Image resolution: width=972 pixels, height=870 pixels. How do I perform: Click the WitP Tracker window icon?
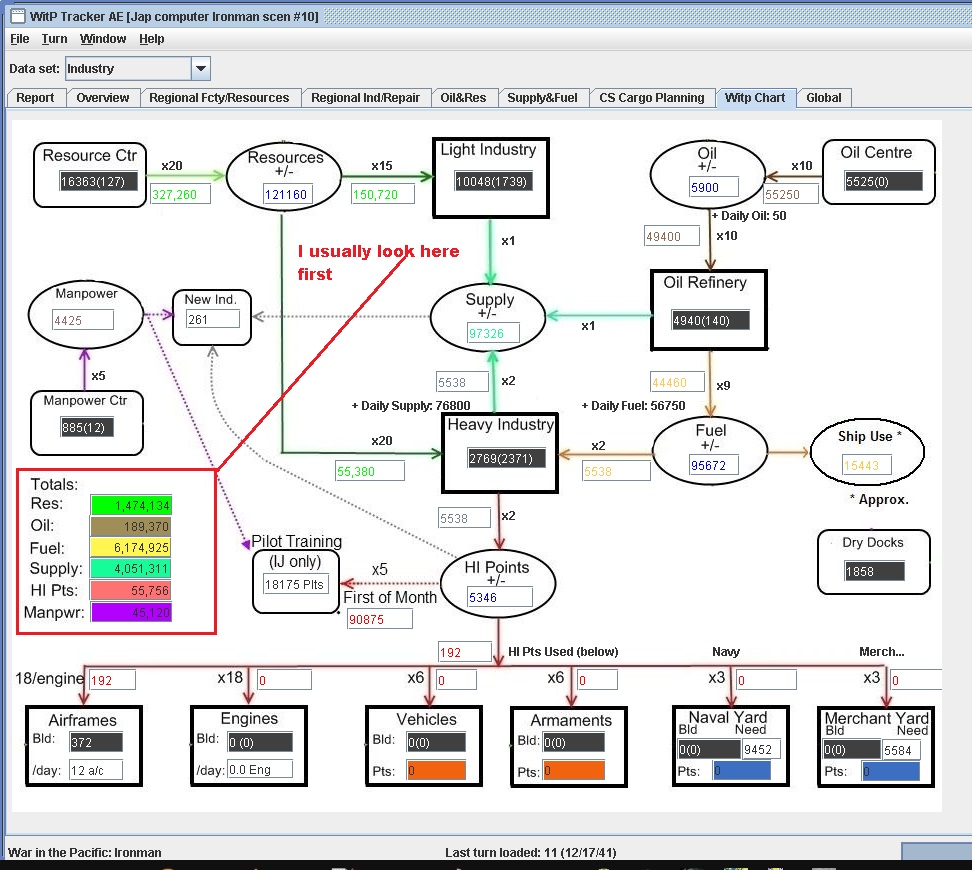[17, 16]
